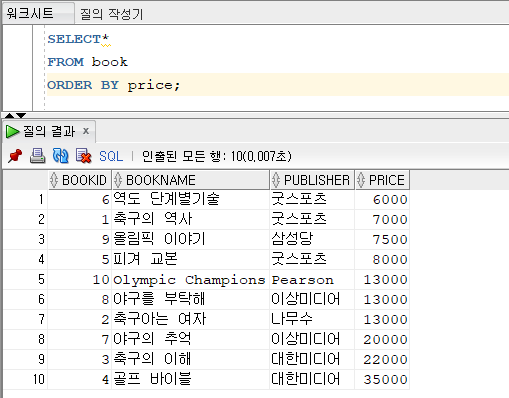Select price cell 6000

[382, 199]
